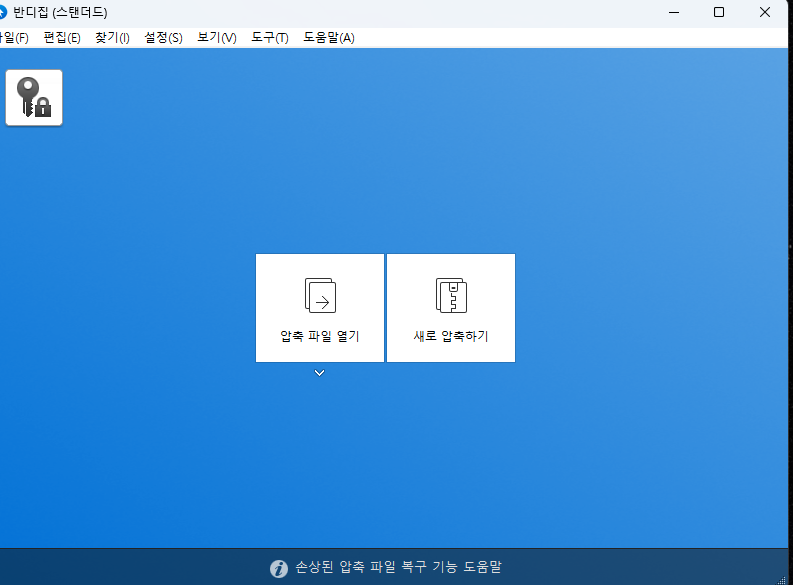Viewport: 793px width, 585px height.
Task: Open the 파일(F) menu
Action: [x=14, y=38]
